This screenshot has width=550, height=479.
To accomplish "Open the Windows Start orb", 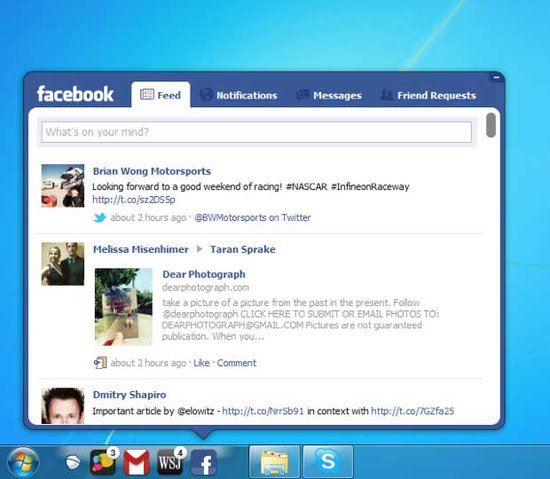I will pyautogui.click(x=23, y=462).
